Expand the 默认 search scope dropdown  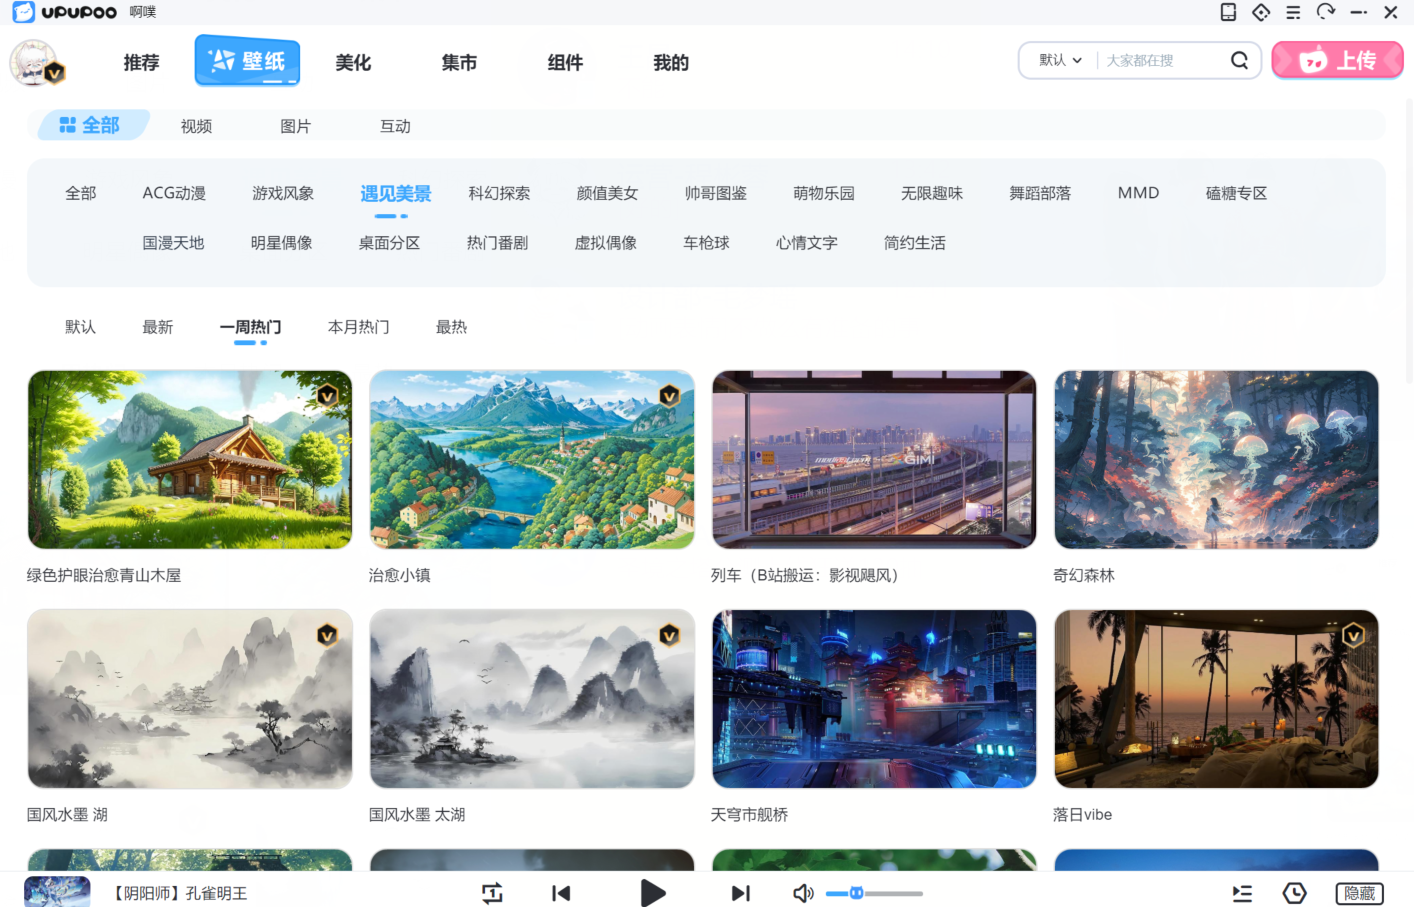(1060, 60)
